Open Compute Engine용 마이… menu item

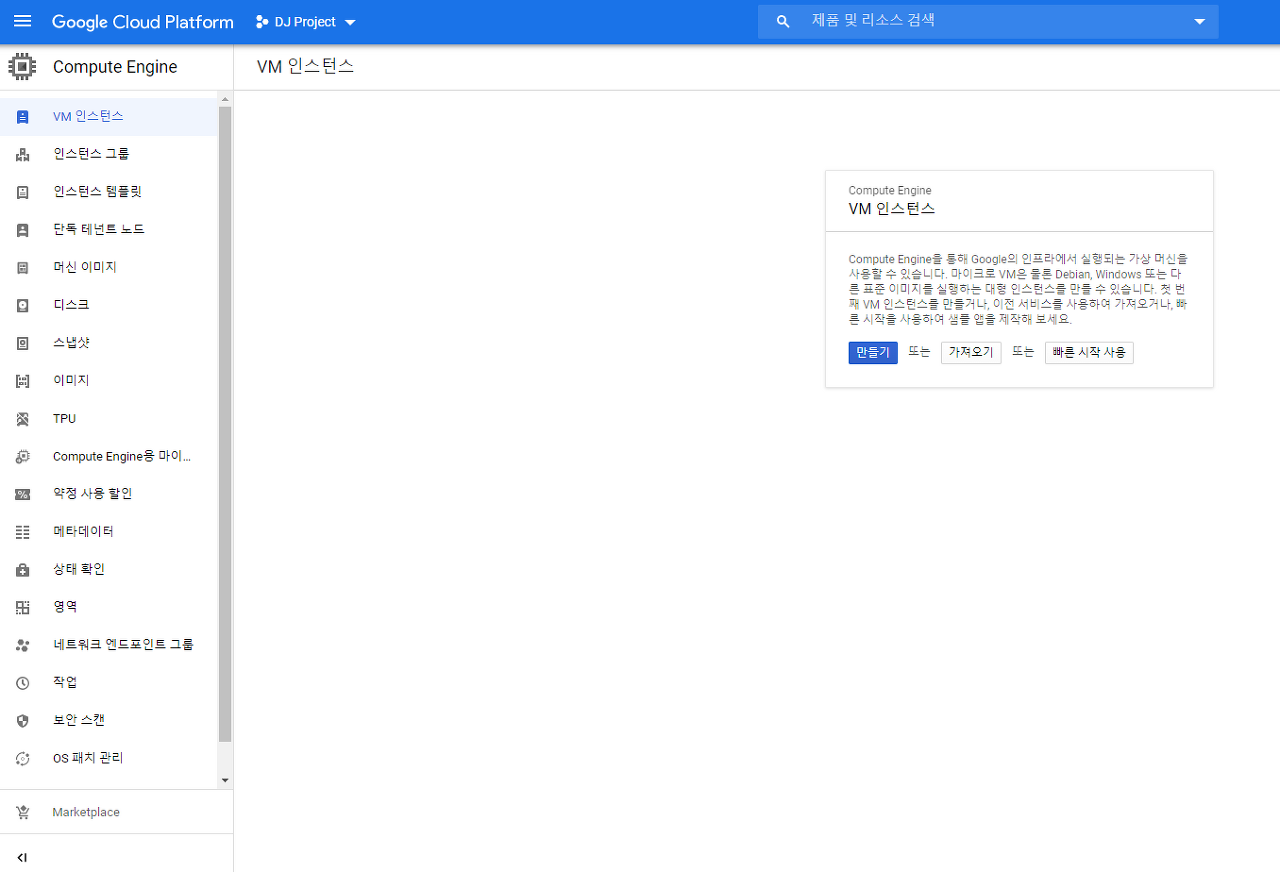(x=109, y=457)
